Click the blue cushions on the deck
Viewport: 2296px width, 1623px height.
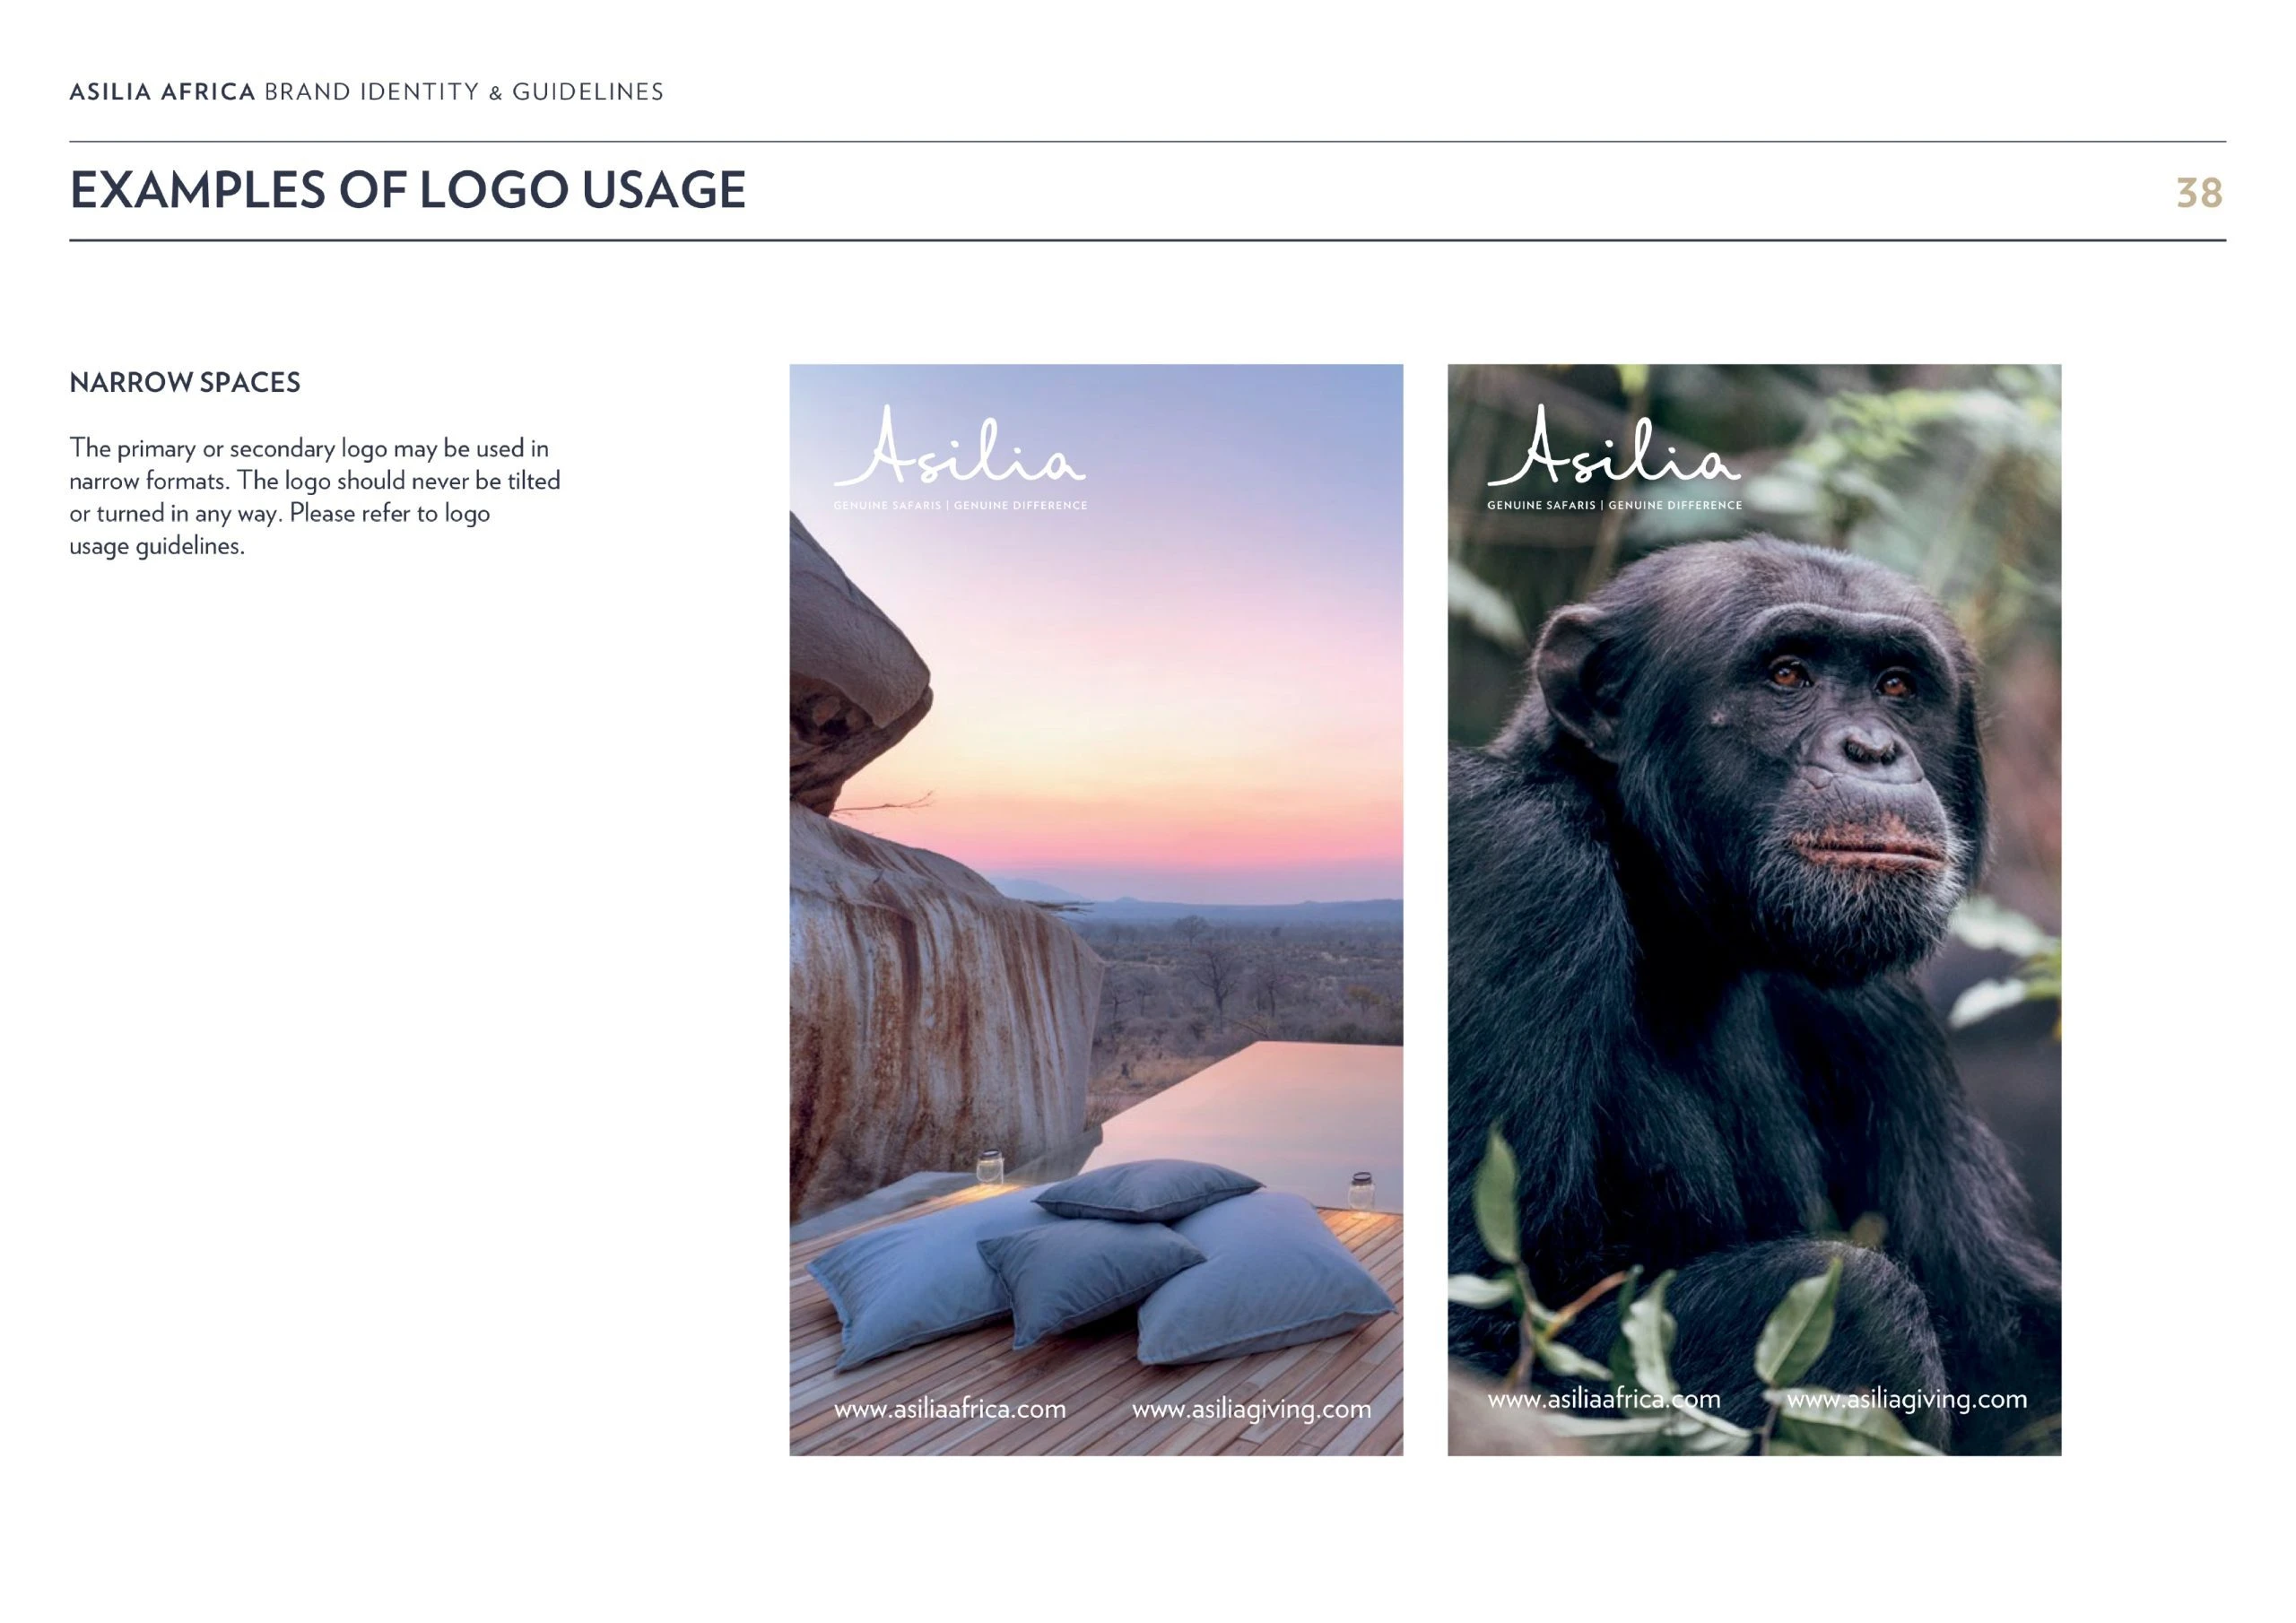coord(1100,1265)
